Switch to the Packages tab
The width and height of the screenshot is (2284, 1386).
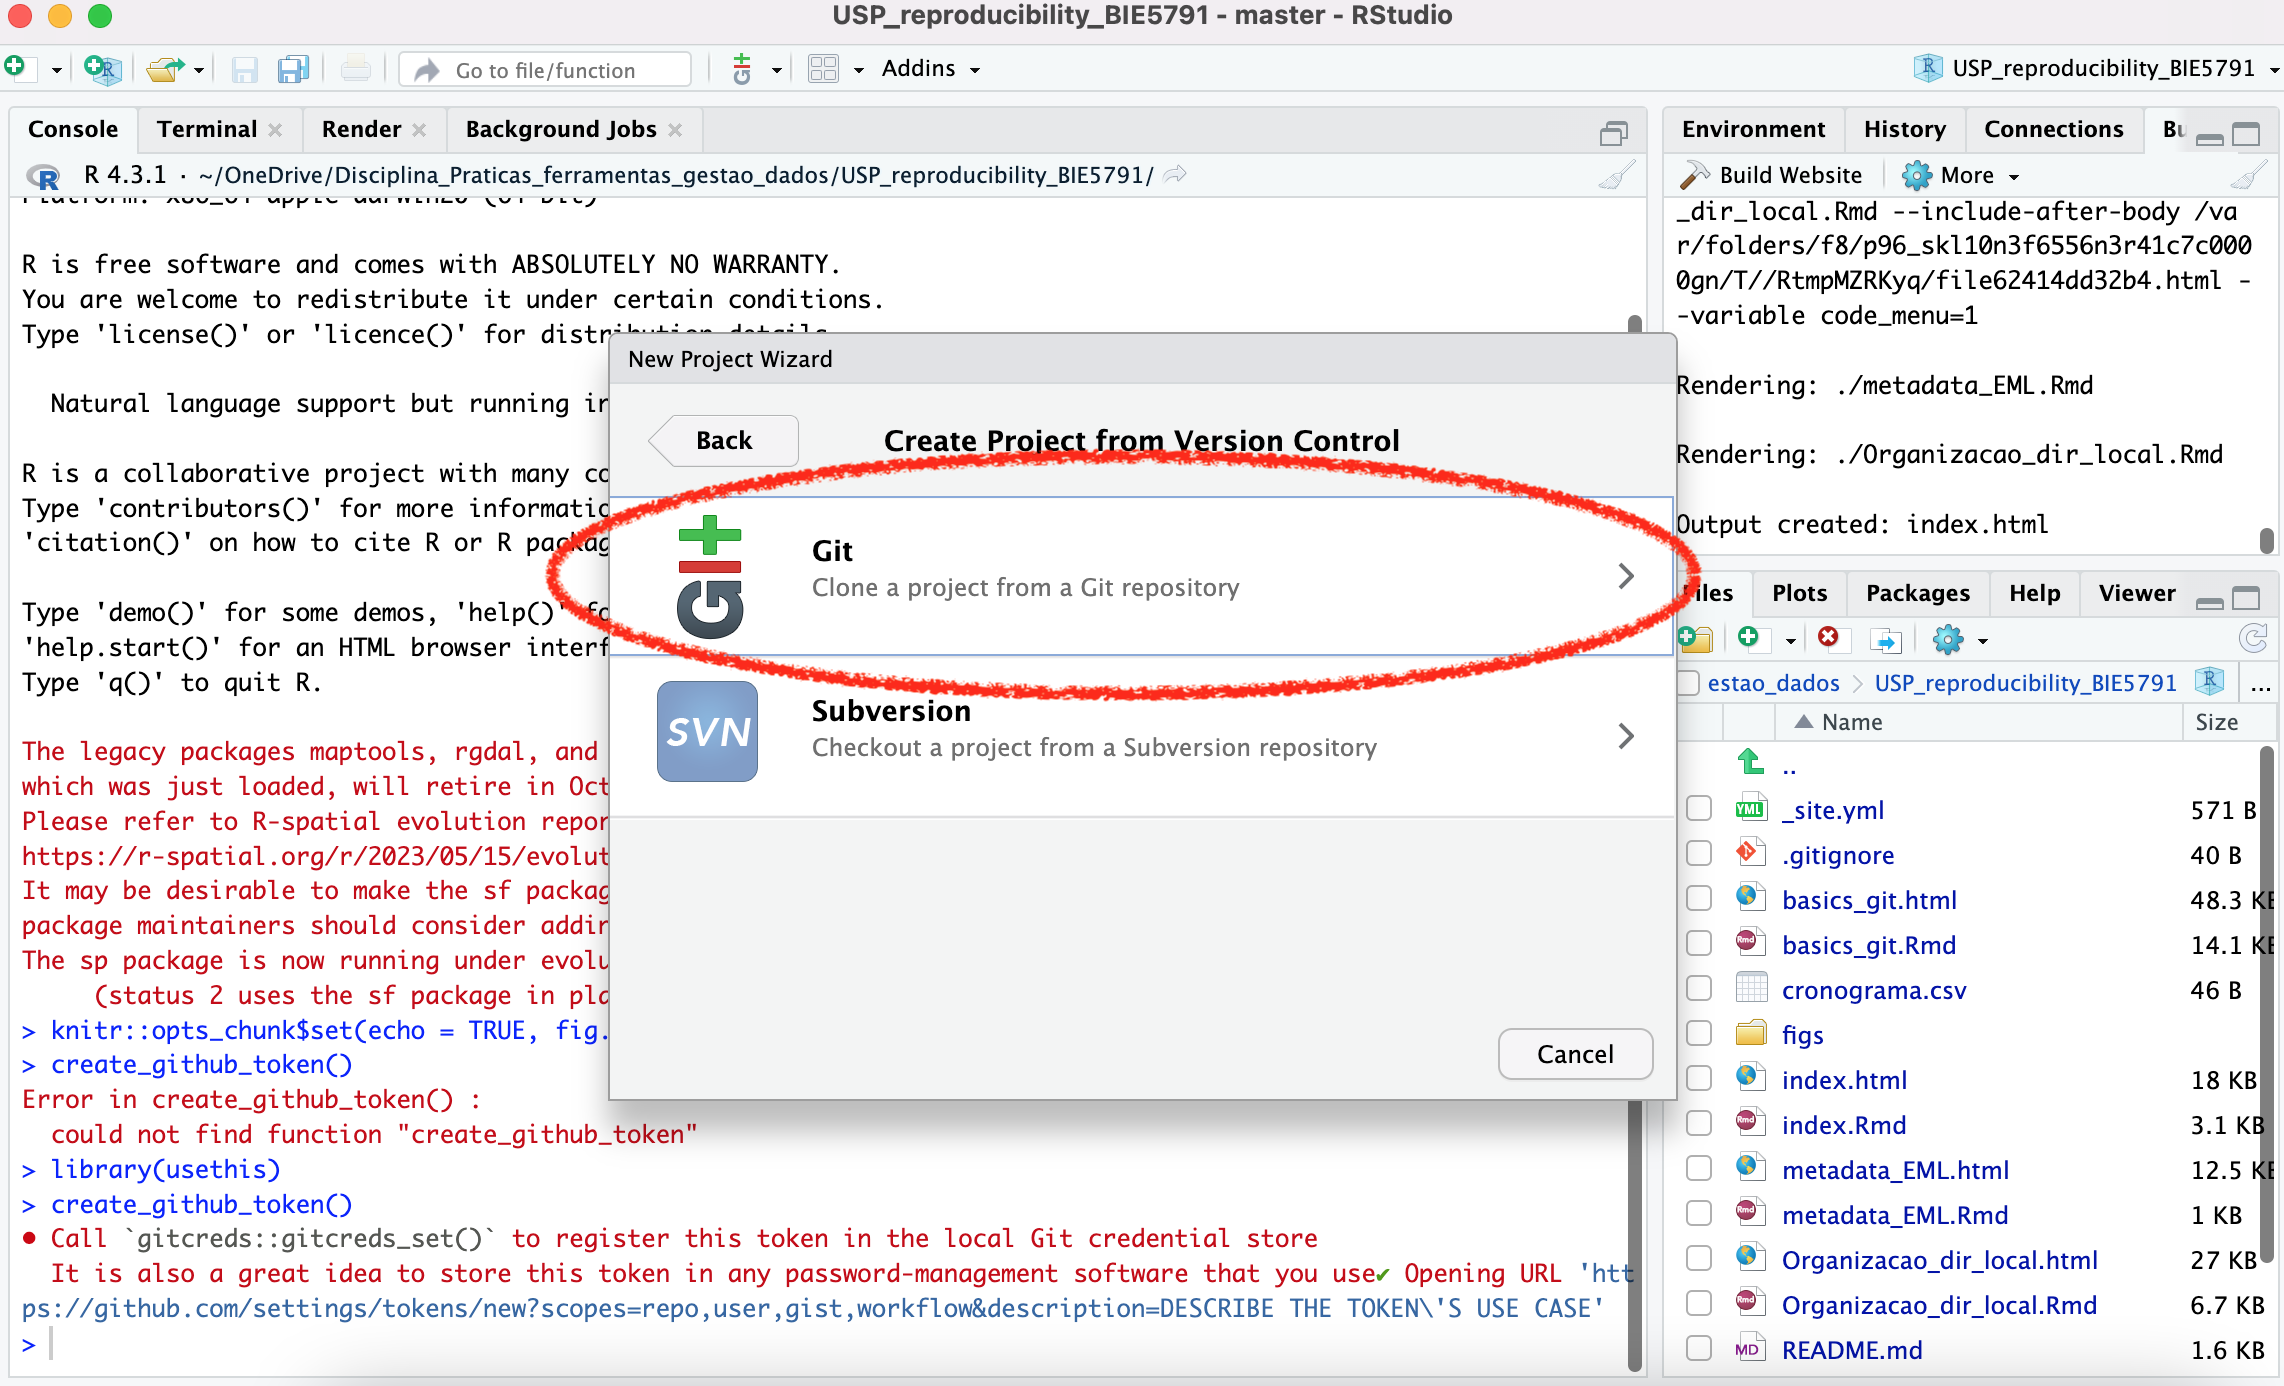pyautogui.click(x=1917, y=593)
